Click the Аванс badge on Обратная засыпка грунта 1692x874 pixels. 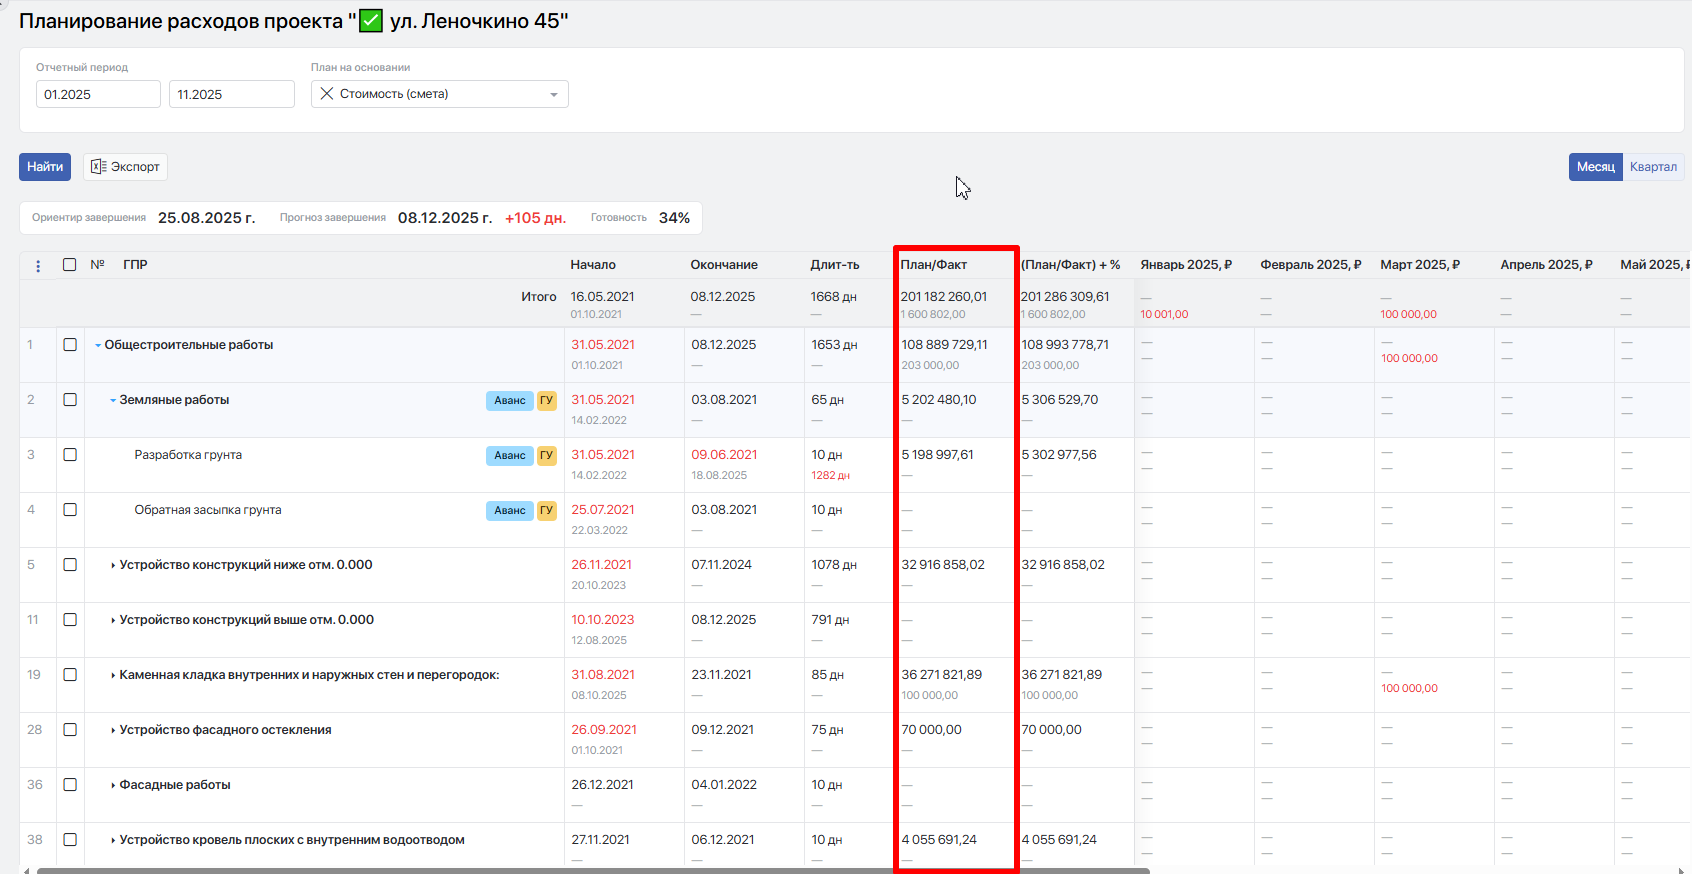509,511
